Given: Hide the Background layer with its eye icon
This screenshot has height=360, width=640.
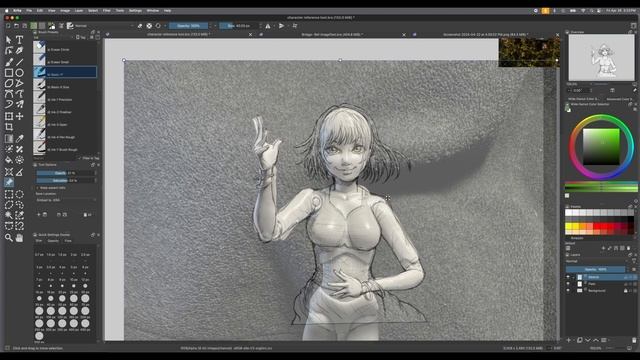Looking at the screenshot, I should (568, 291).
